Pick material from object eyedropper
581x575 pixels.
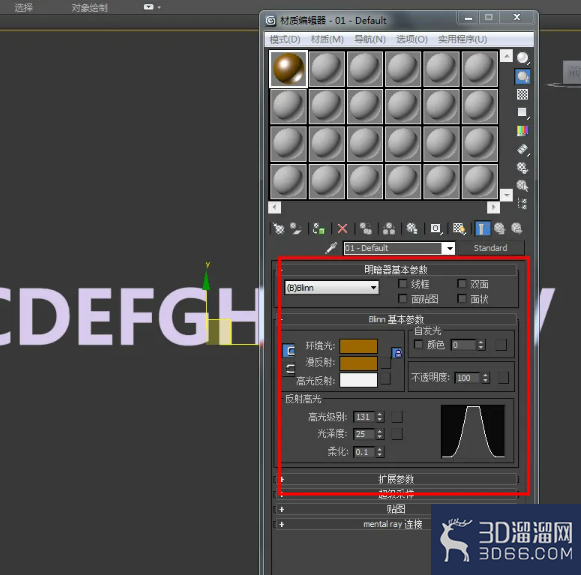[331, 248]
